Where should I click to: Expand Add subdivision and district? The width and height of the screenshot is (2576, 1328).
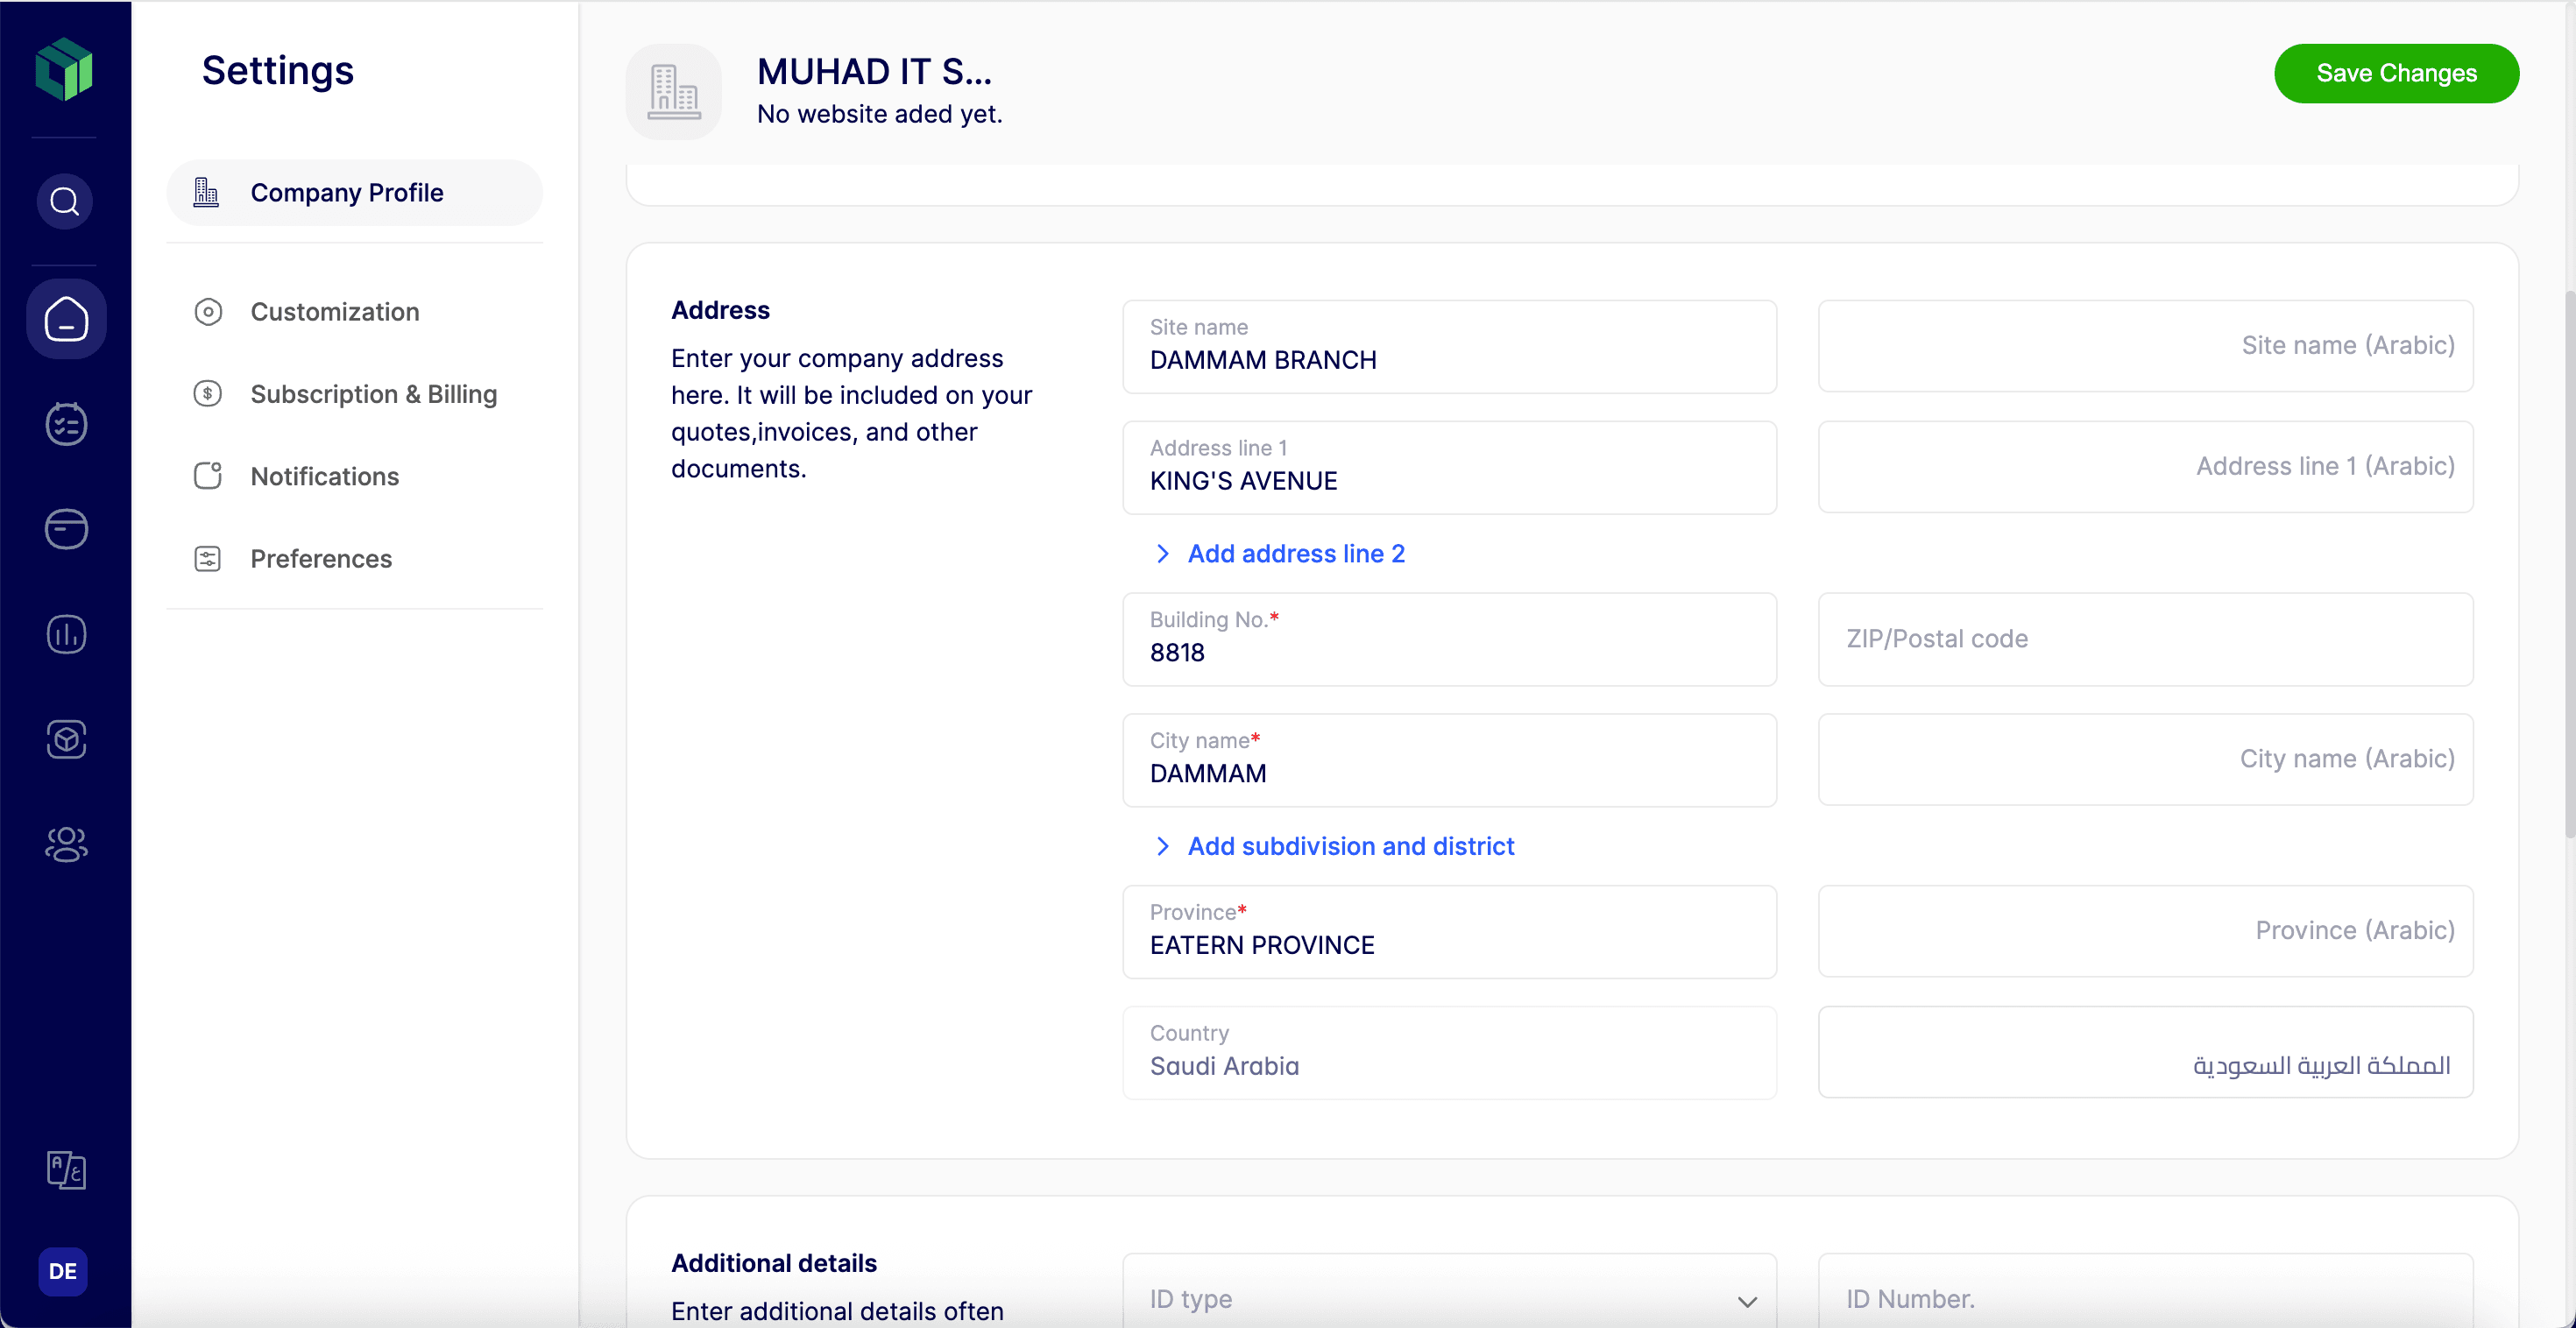point(1334,847)
